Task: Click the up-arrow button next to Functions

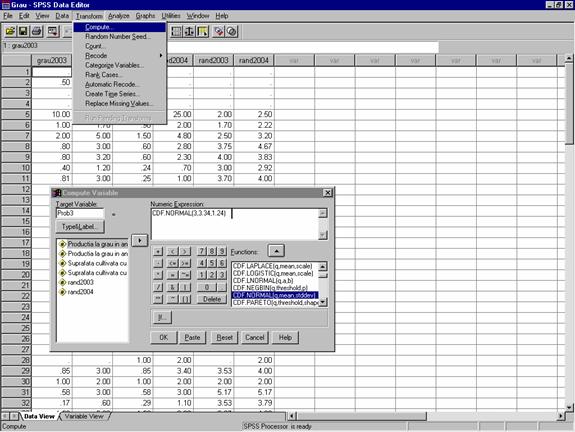Action: tap(276, 251)
